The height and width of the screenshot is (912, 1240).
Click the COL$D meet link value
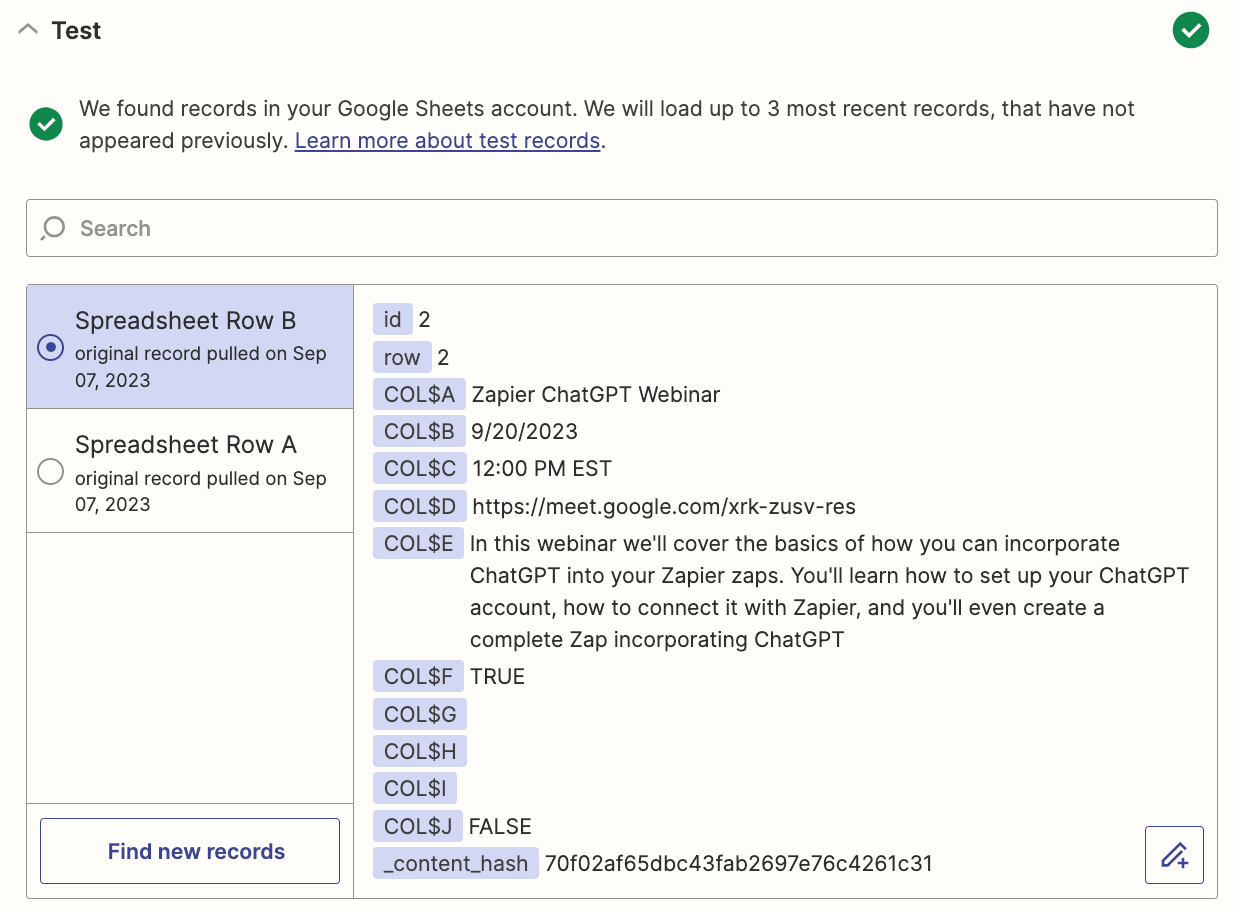pos(664,506)
